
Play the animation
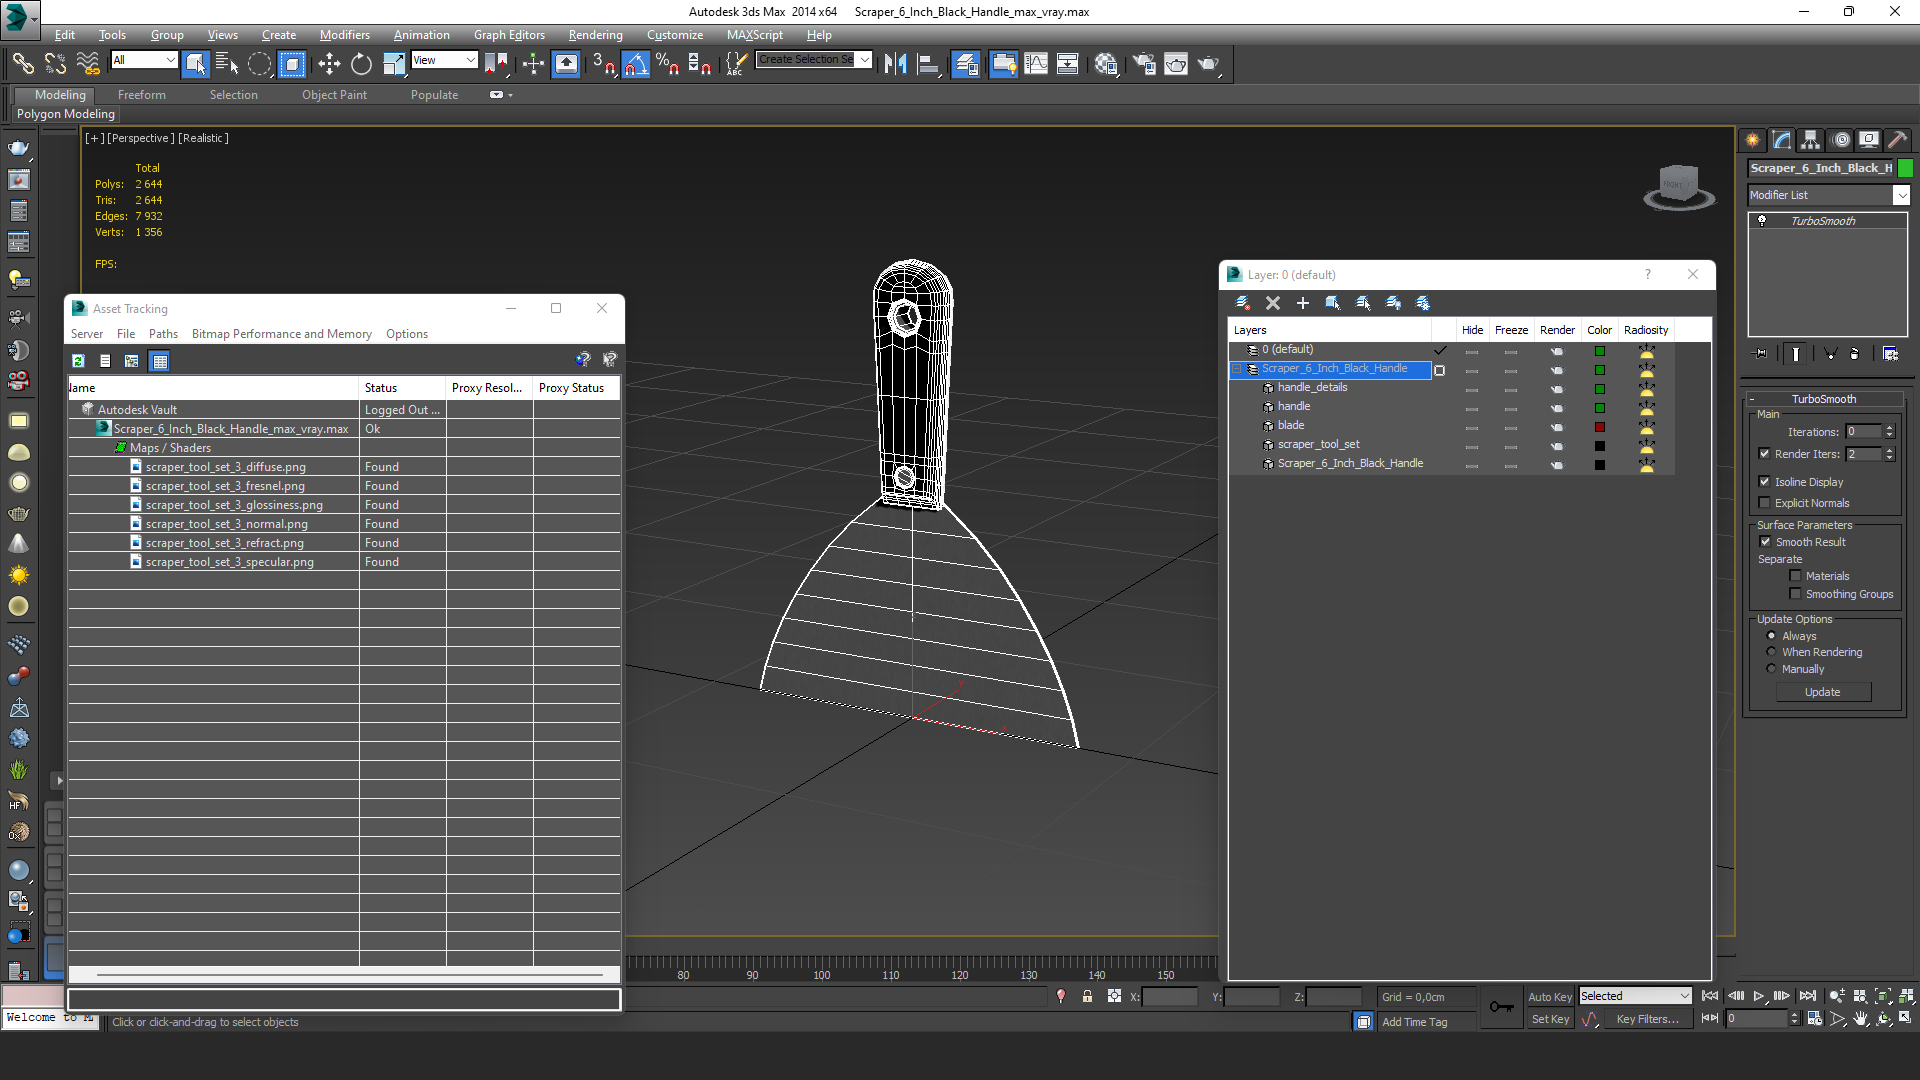1758,996
